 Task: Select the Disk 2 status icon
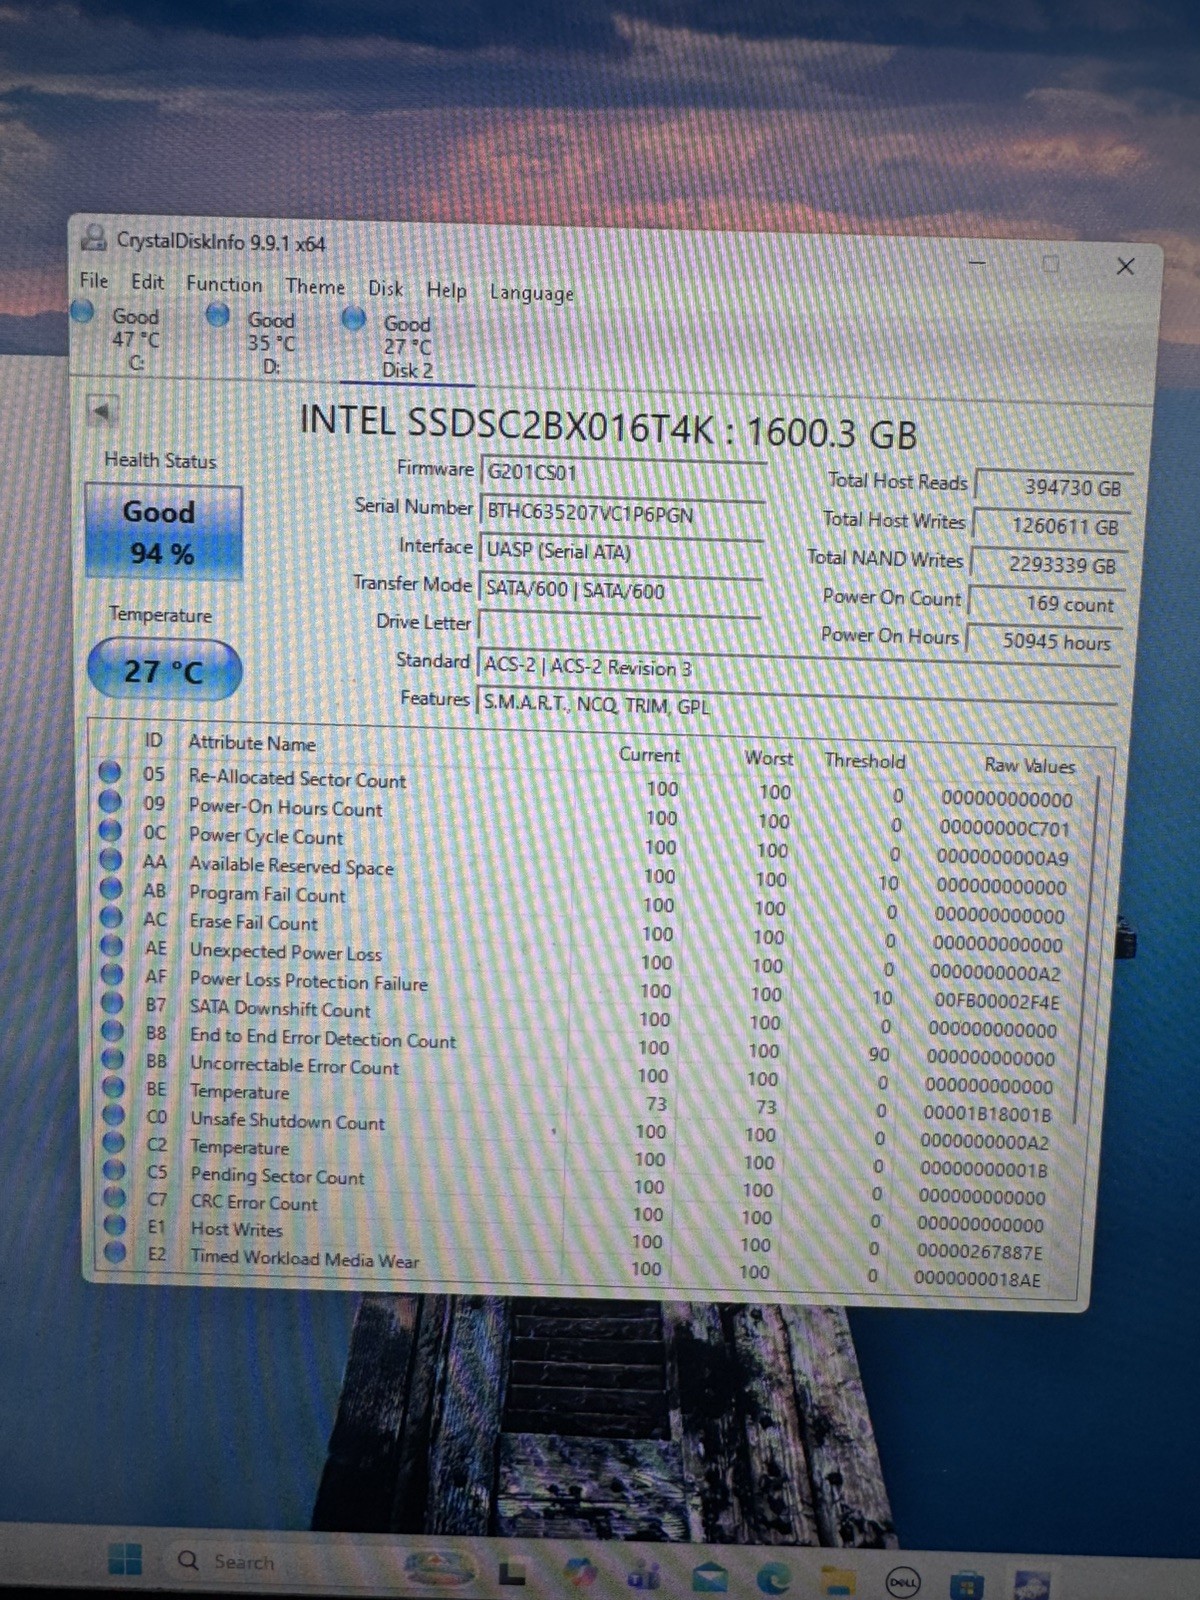[x=354, y=319]
